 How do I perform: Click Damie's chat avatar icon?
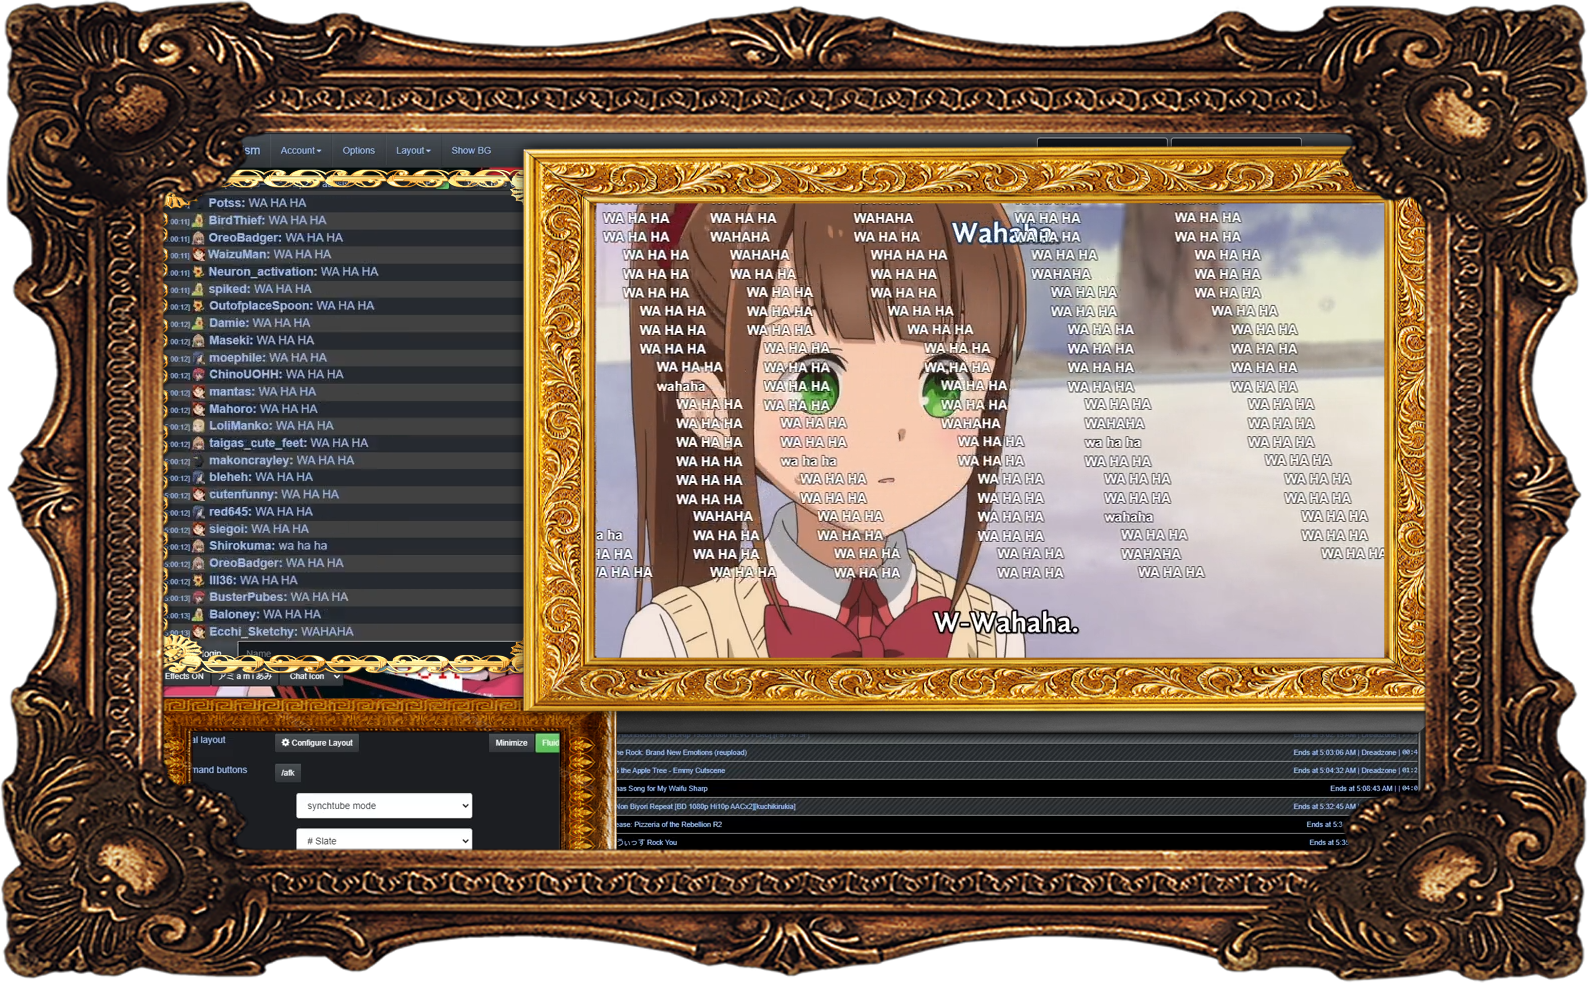pyautogui.click(x=198, y=323)
